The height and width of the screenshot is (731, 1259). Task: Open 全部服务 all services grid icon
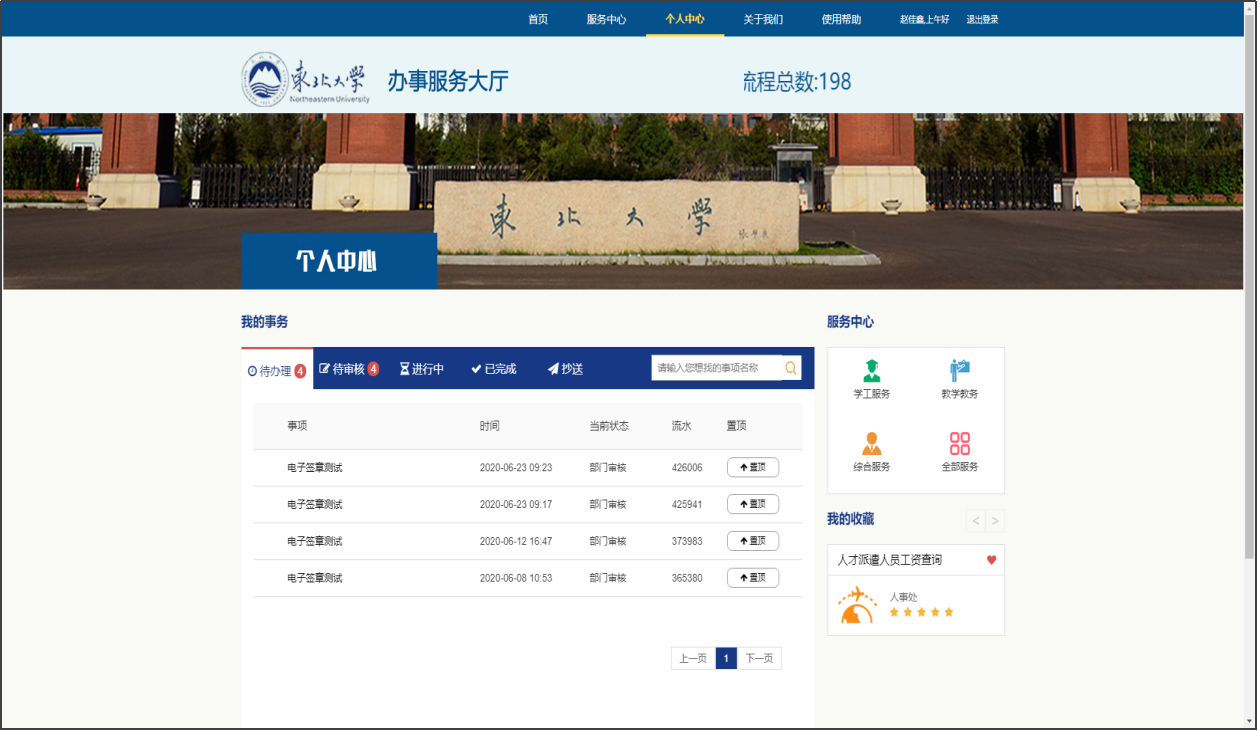[959, 444]
